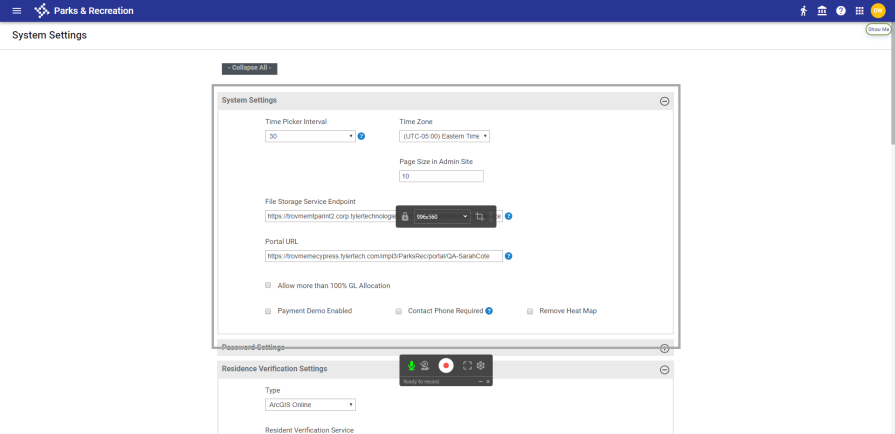Toggle the green microphone in recorder
The width and height of the screenshot is (895, 434).
tap(411, 366)
